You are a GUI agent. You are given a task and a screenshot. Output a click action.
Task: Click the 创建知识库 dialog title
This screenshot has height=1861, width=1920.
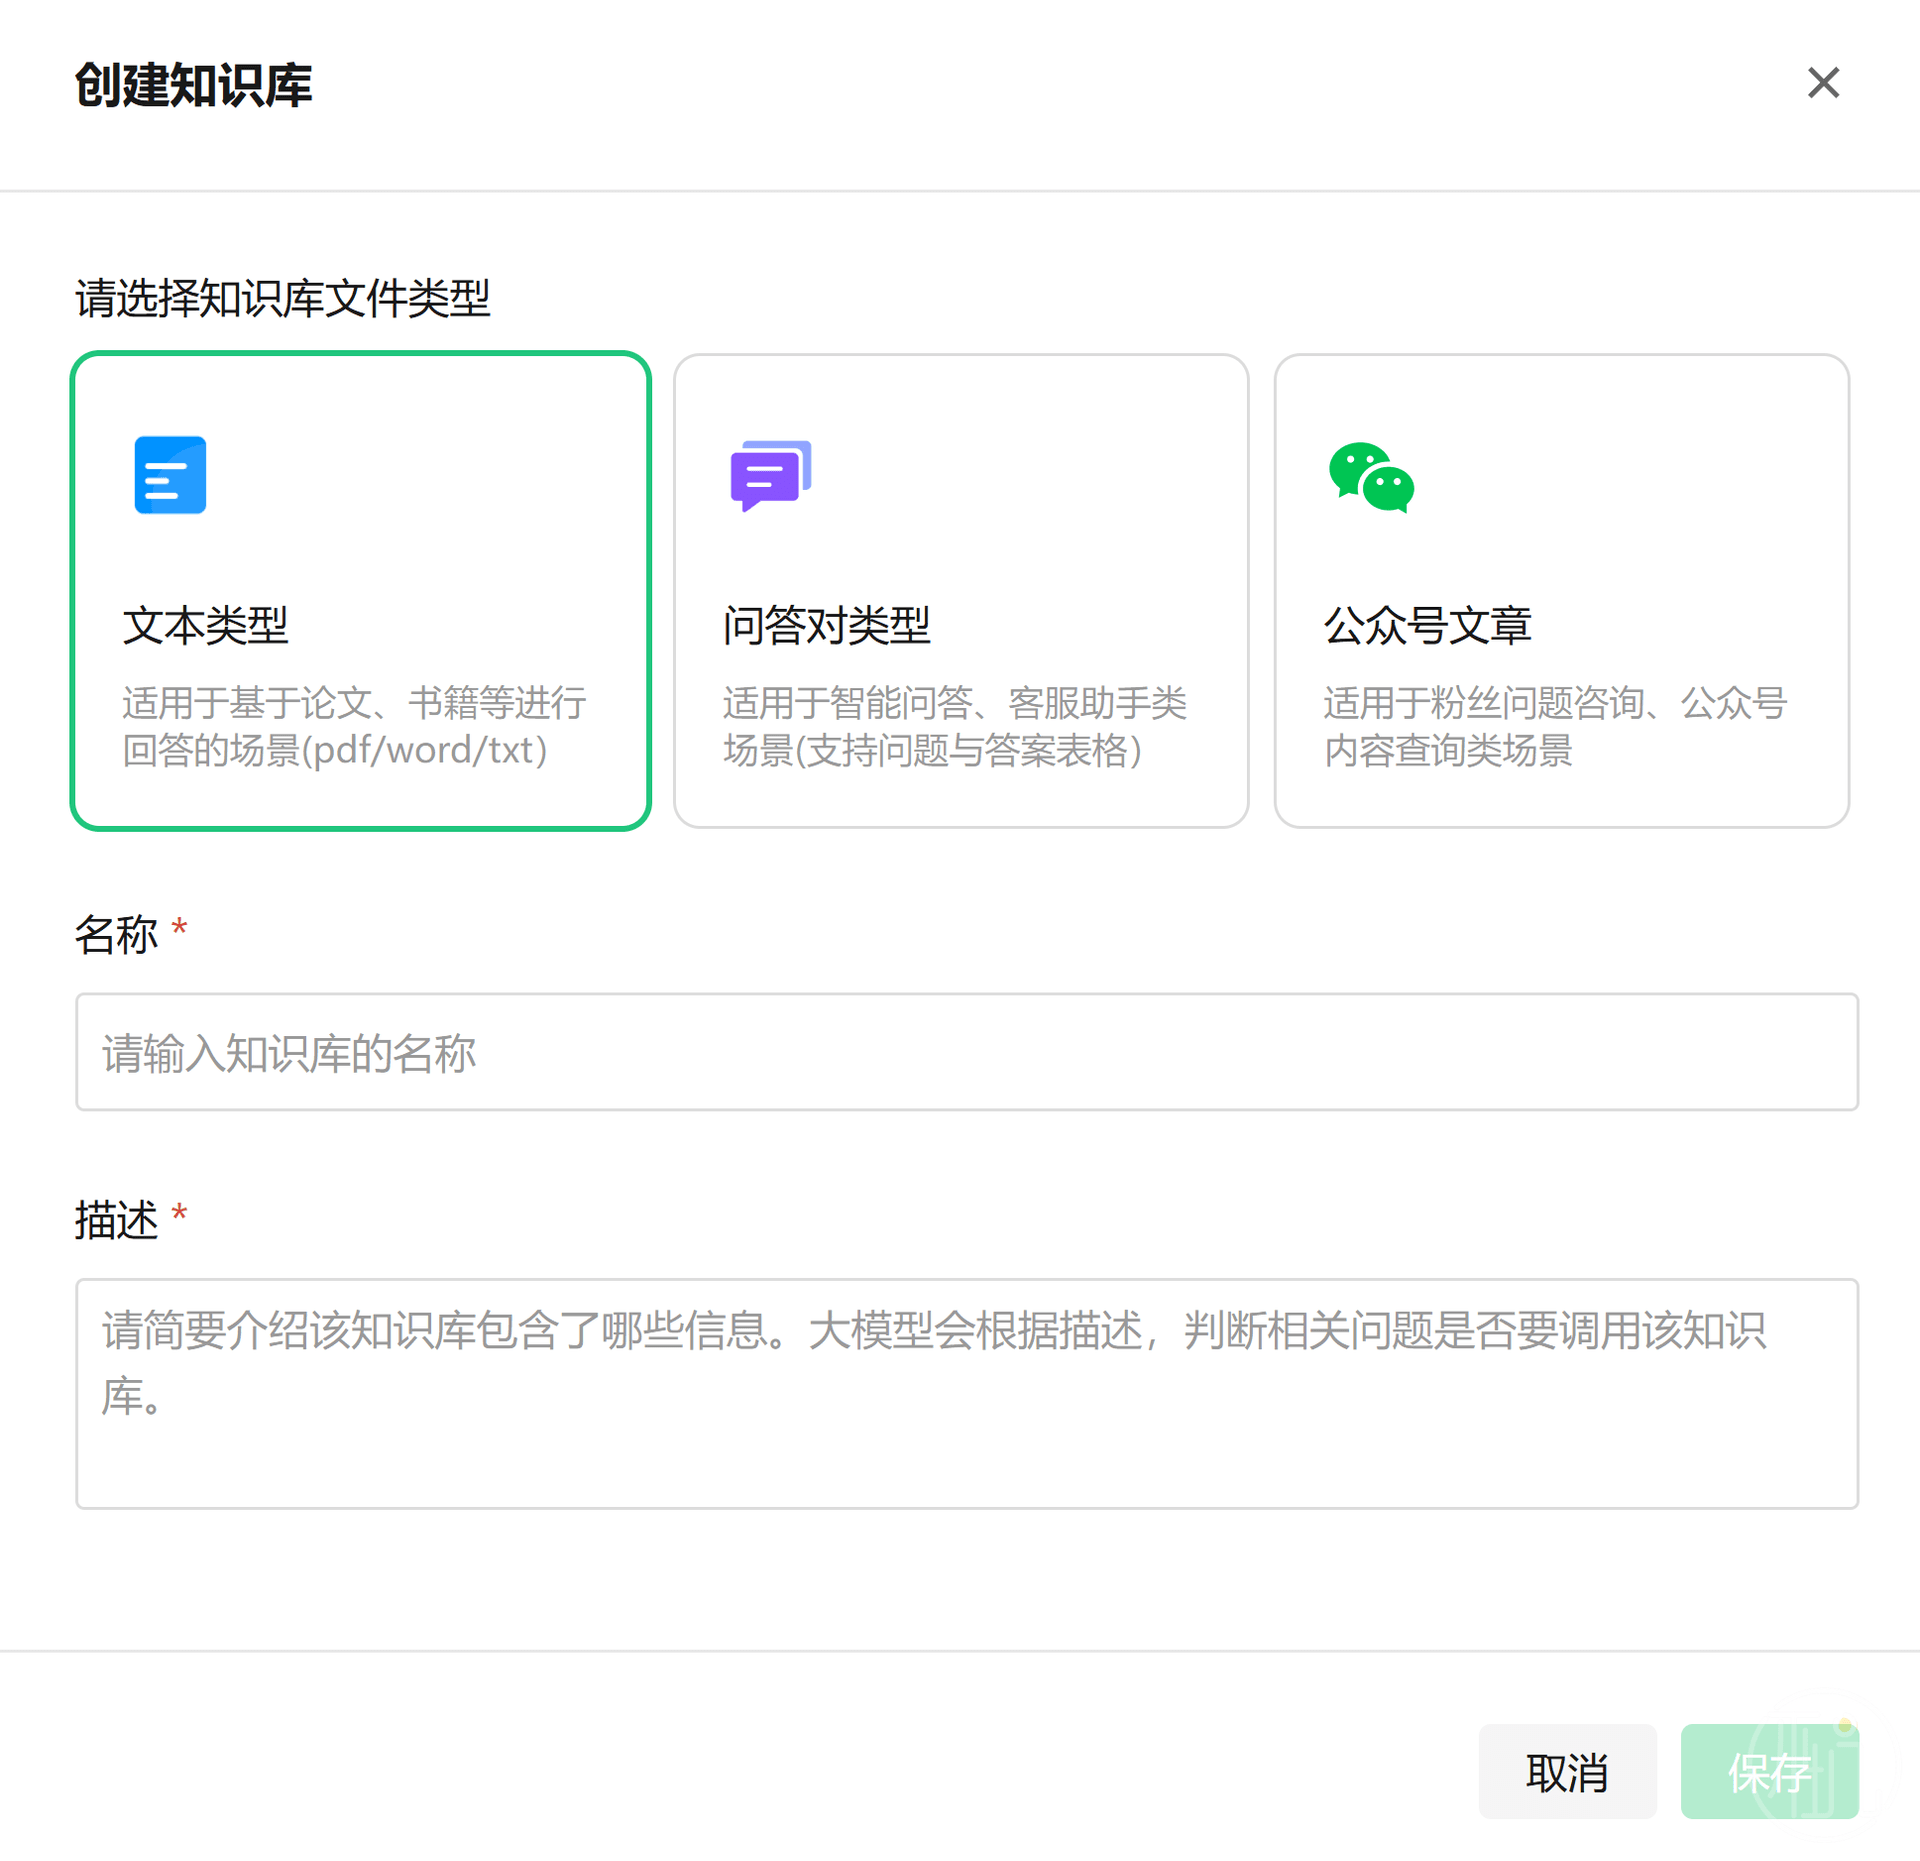(193, 85)
